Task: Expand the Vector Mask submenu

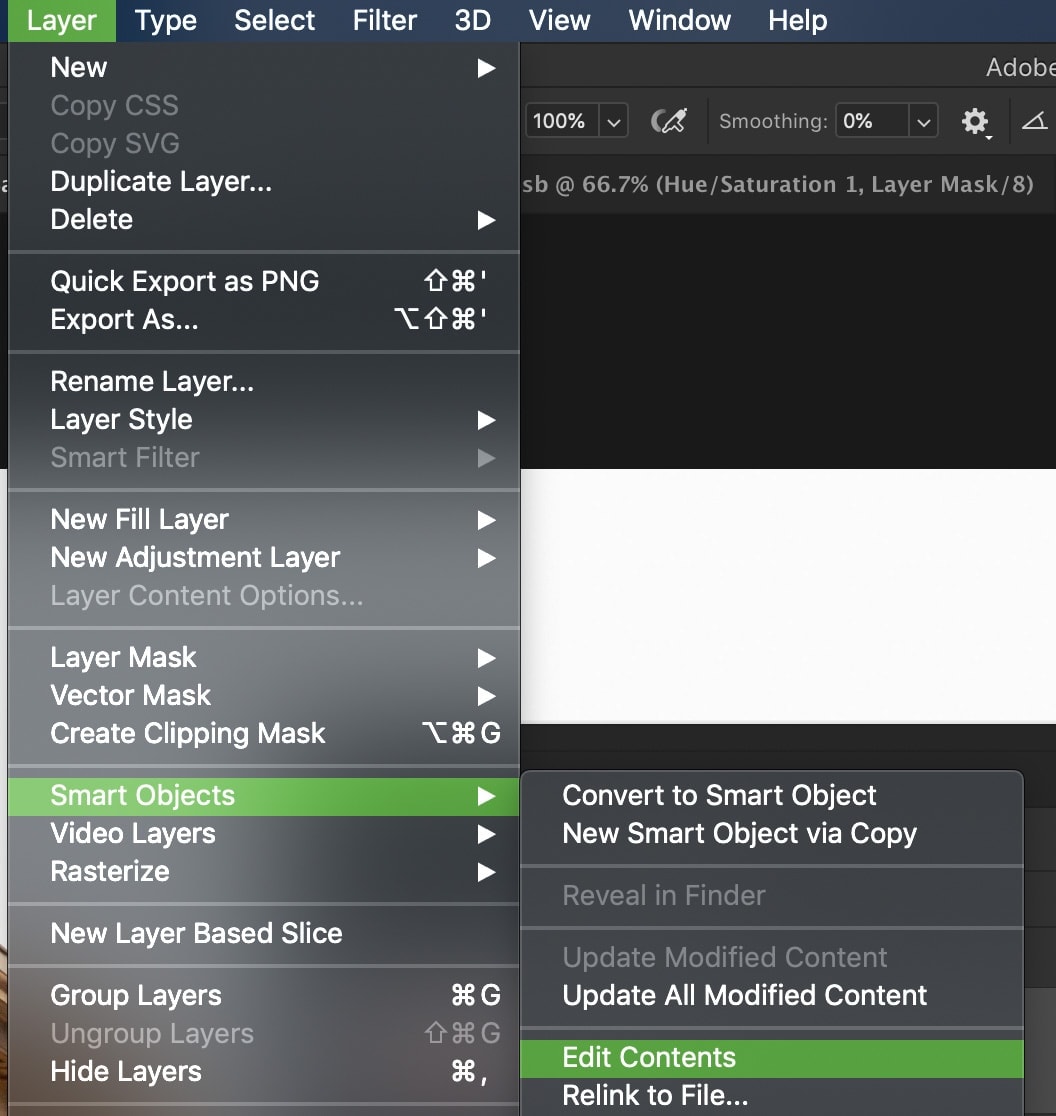Action: click(264, 695)
